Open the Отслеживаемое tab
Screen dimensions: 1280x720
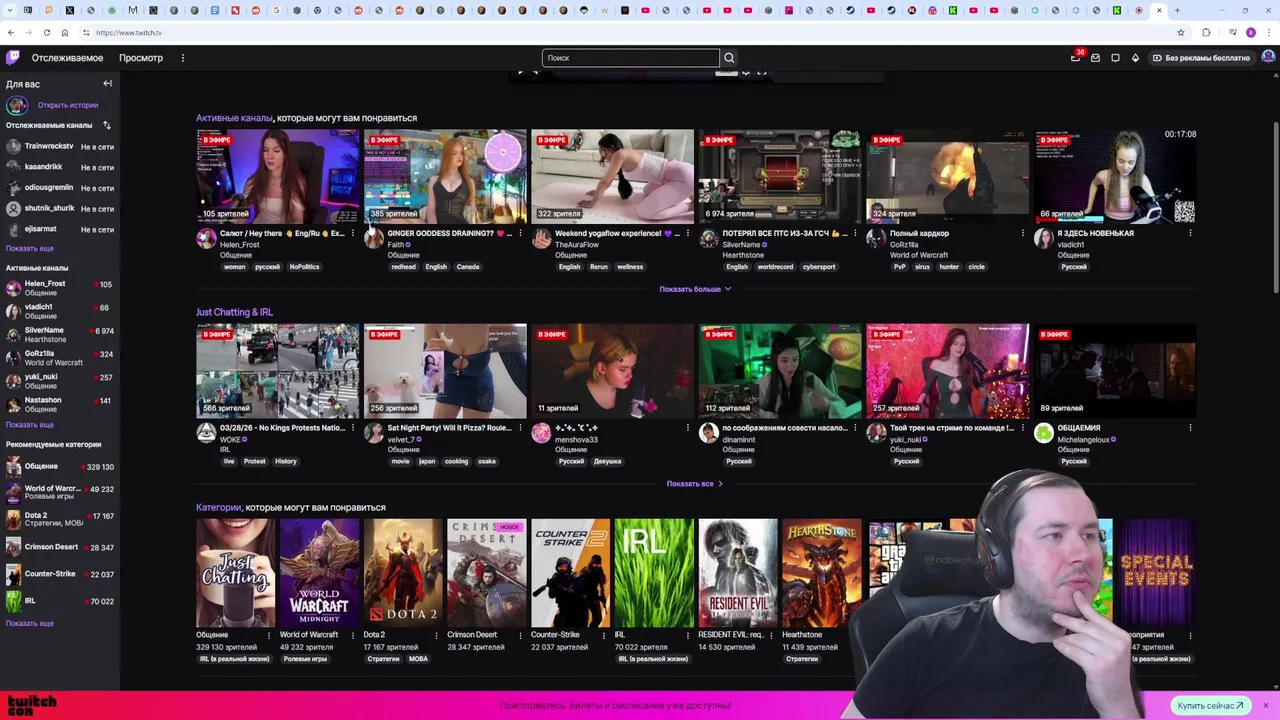[x=67, y=58]
